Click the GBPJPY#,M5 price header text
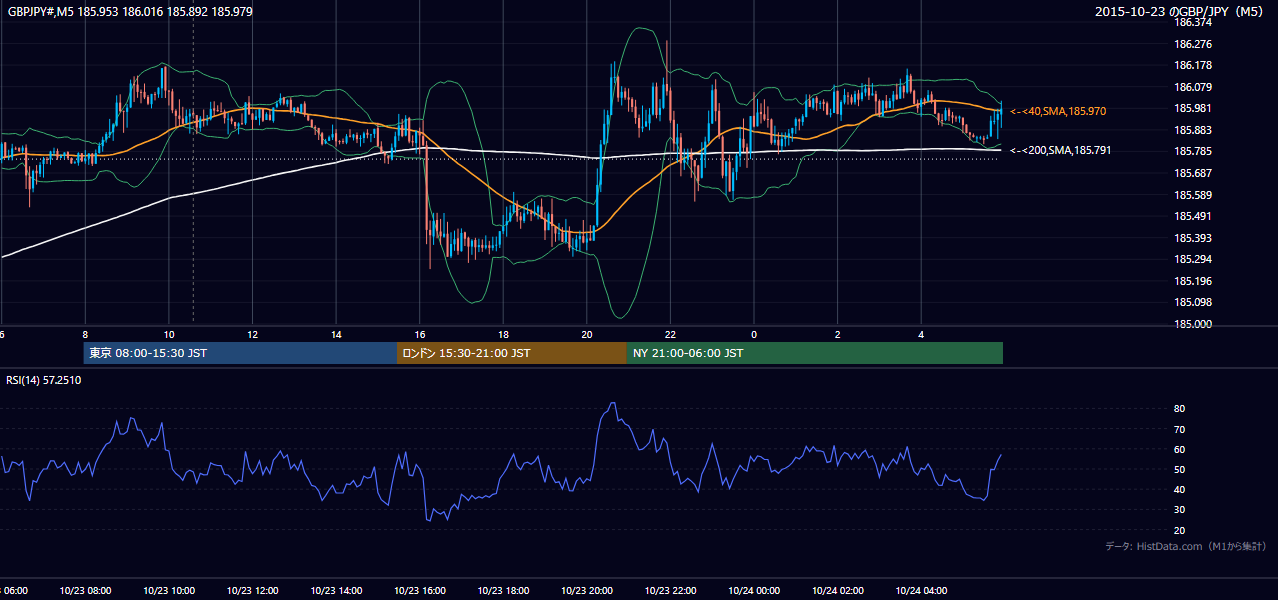The image size is (1278, 600). pyautogui.click(x=130, y=11)
